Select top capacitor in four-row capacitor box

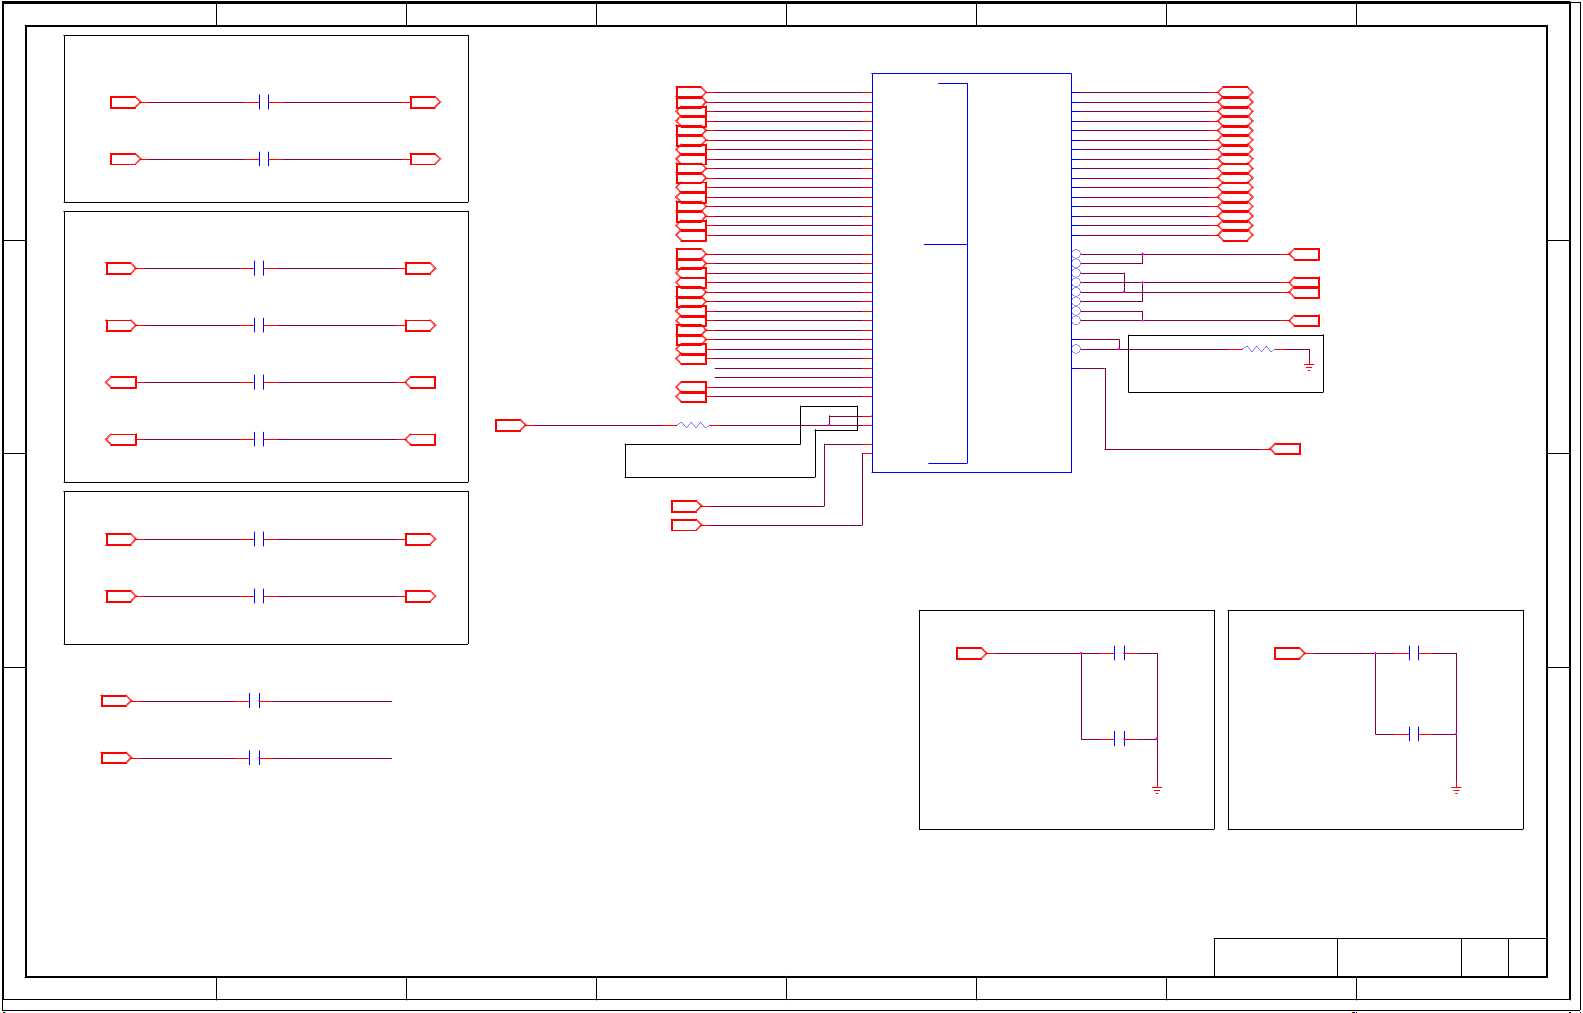(259, 268)
